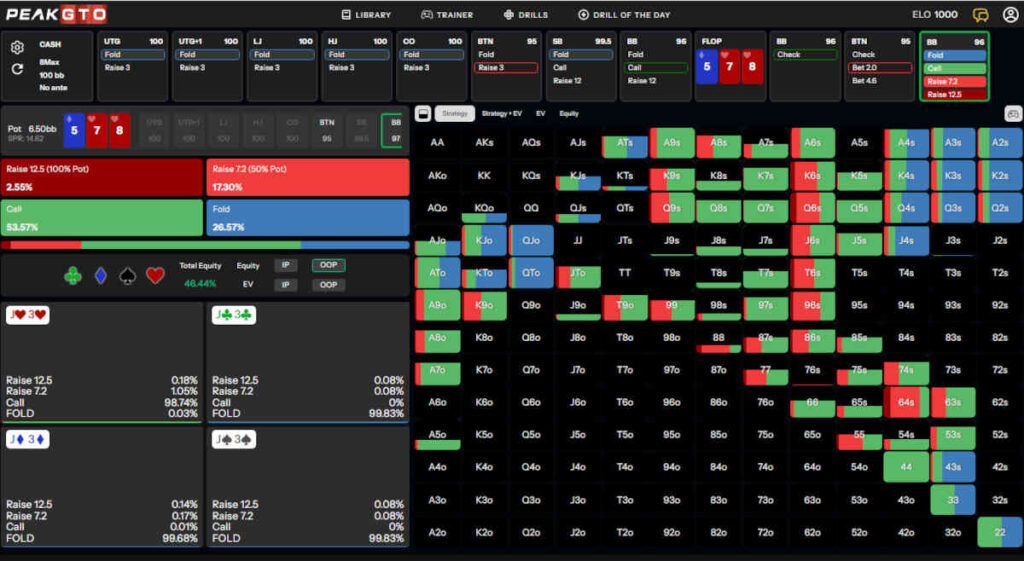
Task: Select the Raise 7.2 (50% Pot) action
Action: [307, 177]
